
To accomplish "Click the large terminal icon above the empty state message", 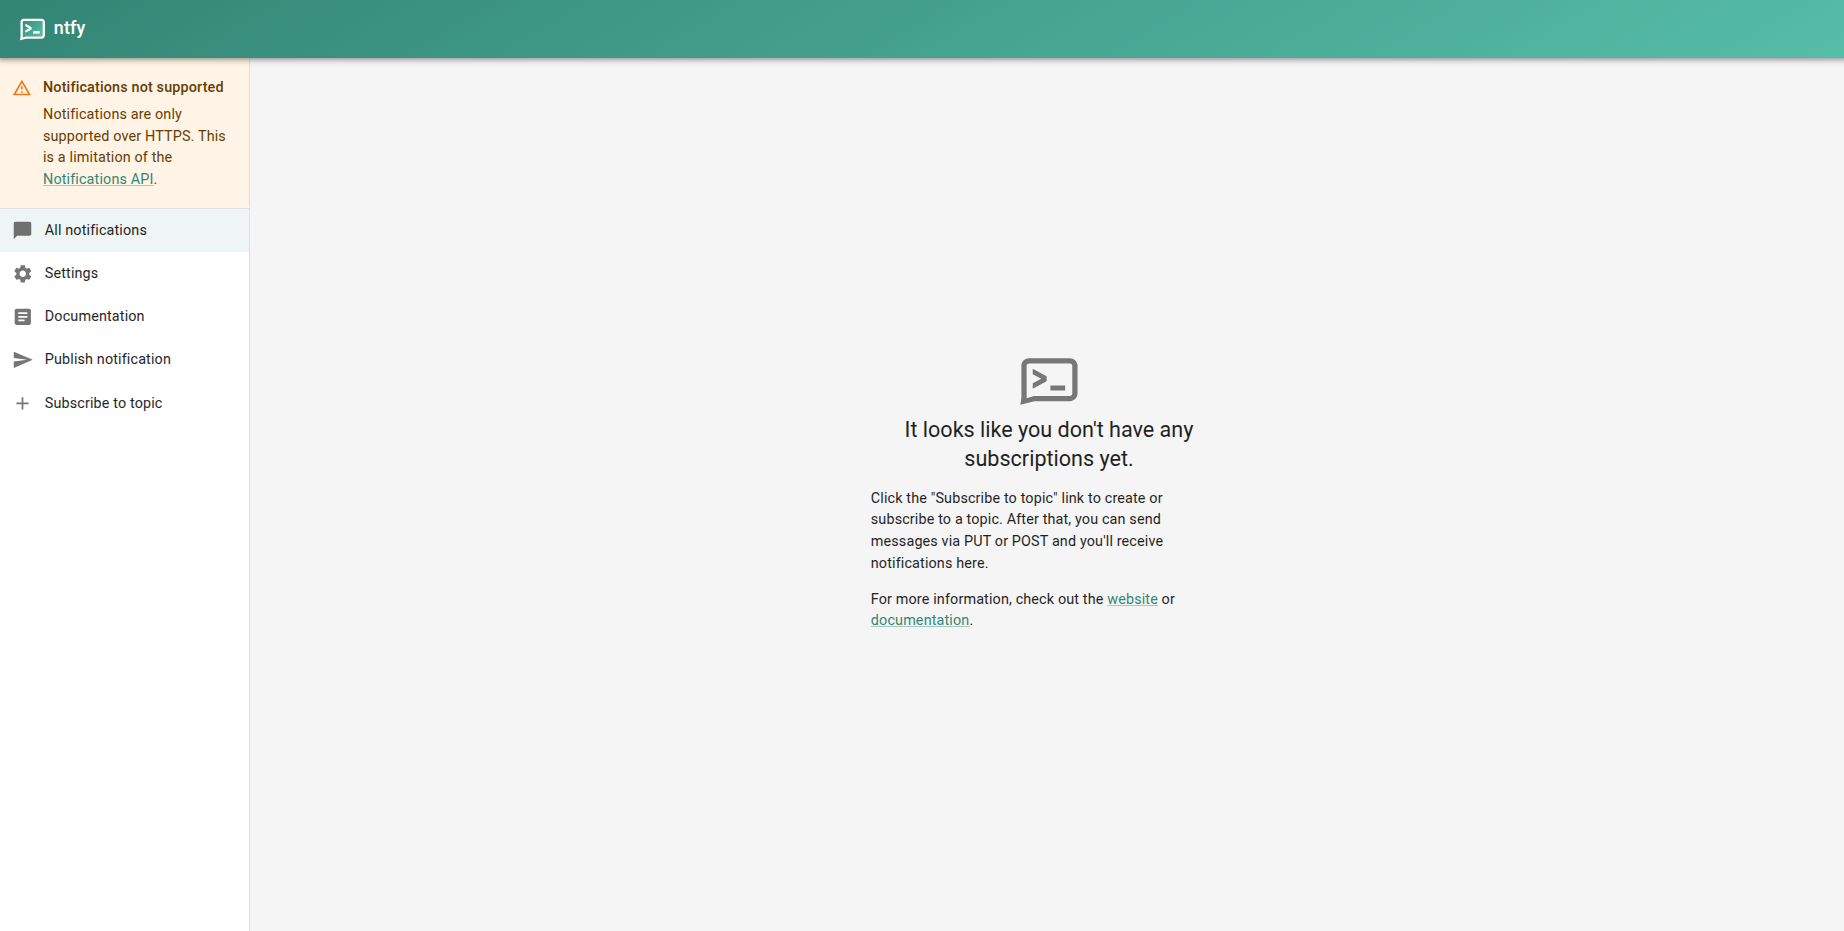I will (x=1048, y=381).
